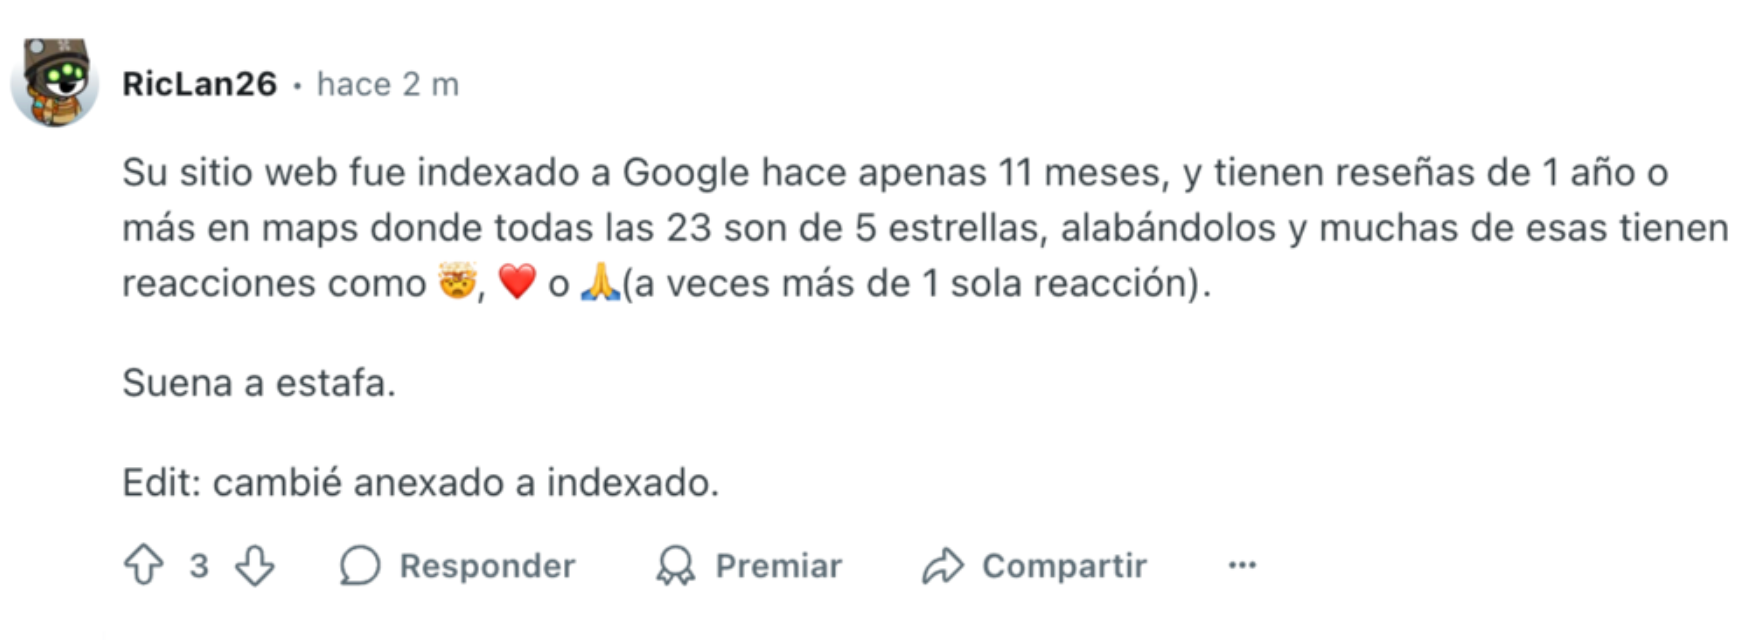Click the exploding head emoji
The image size is (1760, 640).
pos(457,283)
